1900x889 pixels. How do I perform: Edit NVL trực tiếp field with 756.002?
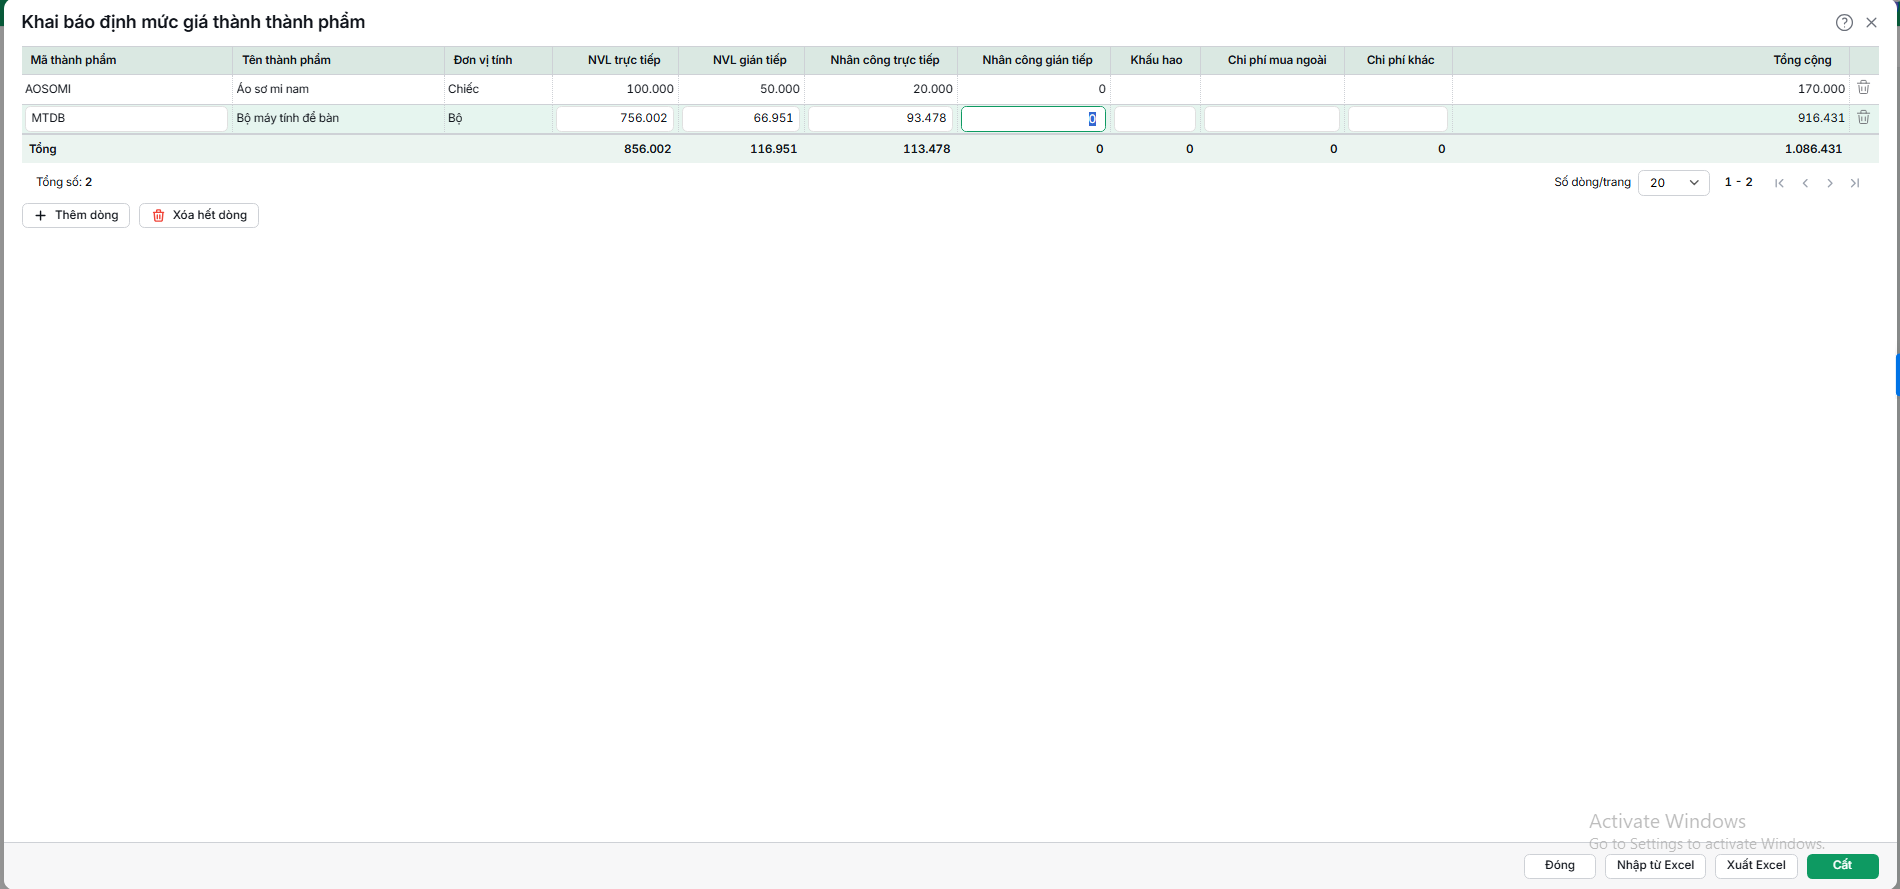pos(615,118)
